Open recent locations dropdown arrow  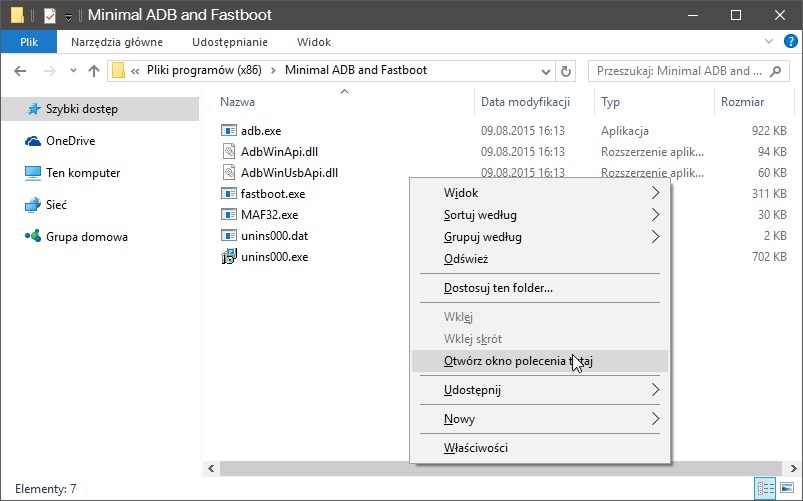pyautogui.click(x=73, y=71)
